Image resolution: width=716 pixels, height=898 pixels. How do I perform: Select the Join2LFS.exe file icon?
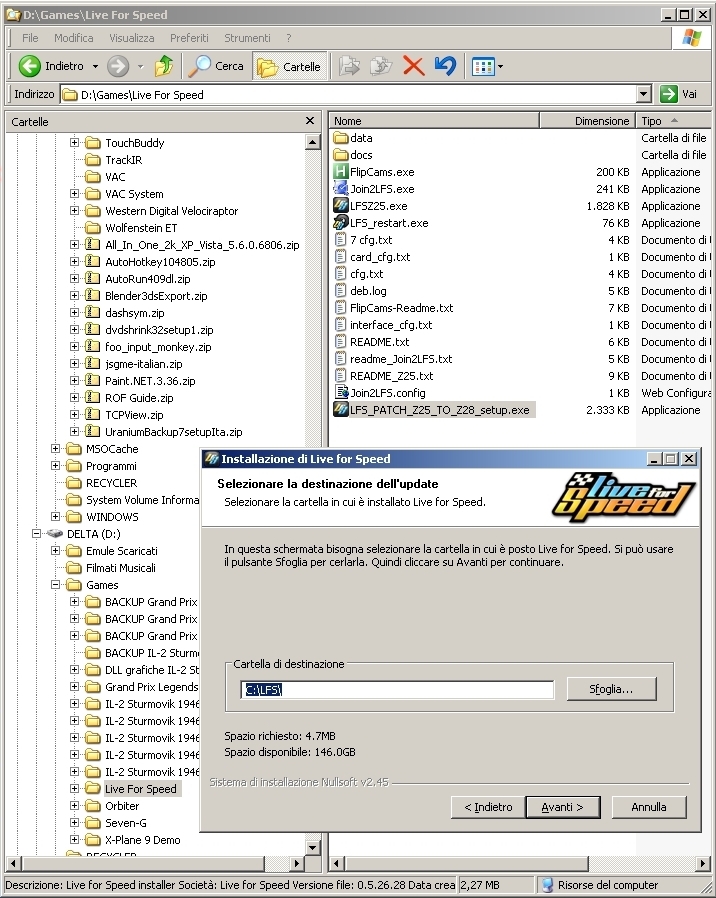click(341, 188)
